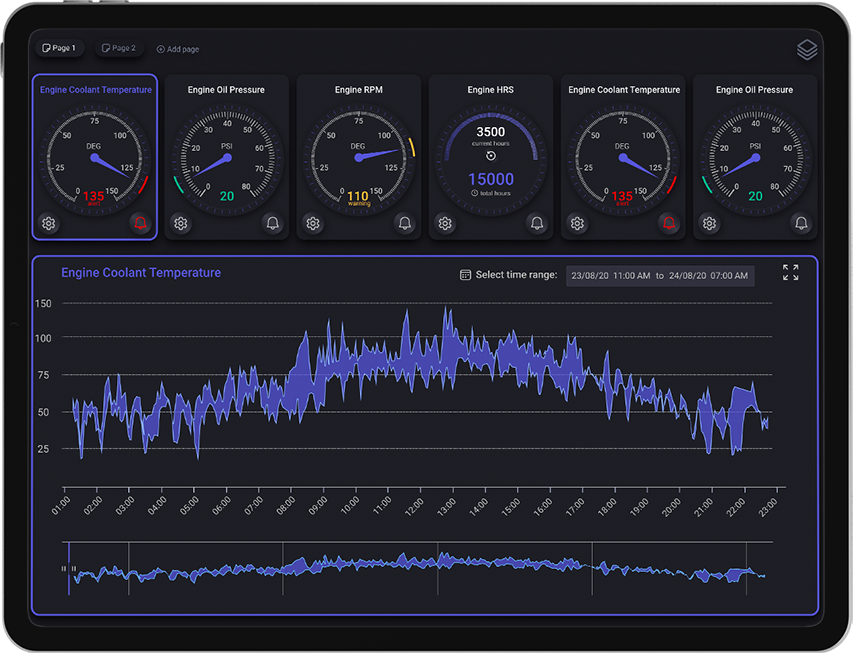The width and height of the screenshot is (853, 653).
Task: Open gear on the last Engine Oil Pressure card
Action: (709, 223)
